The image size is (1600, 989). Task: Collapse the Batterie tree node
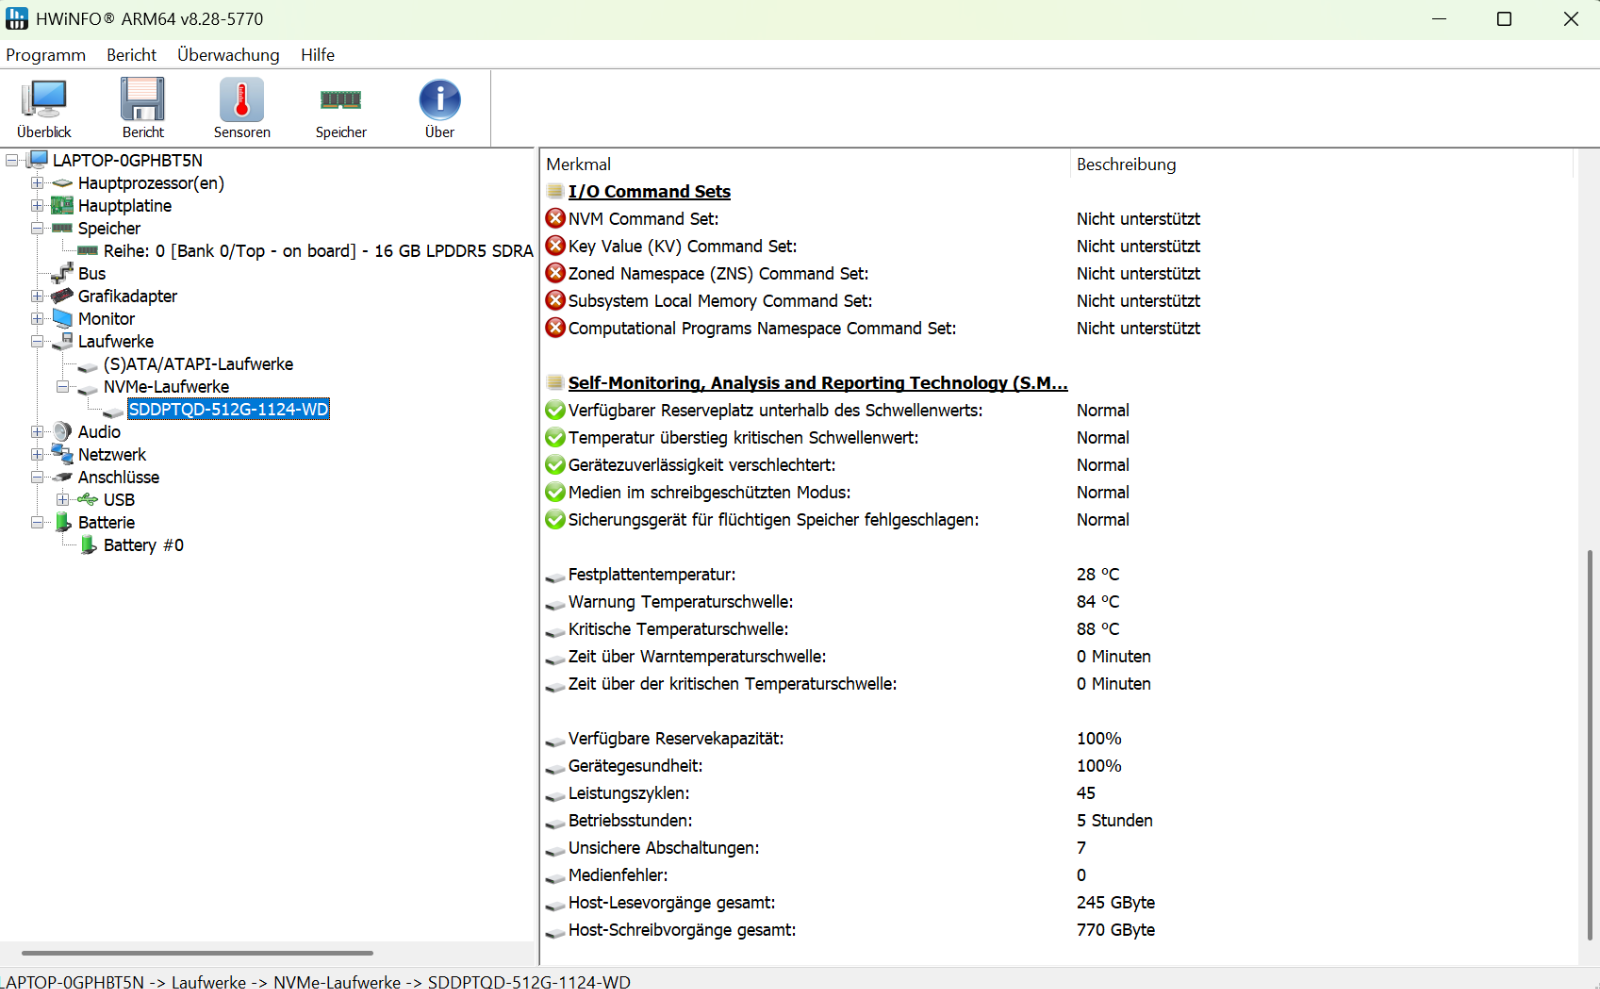tap(37, 523)
